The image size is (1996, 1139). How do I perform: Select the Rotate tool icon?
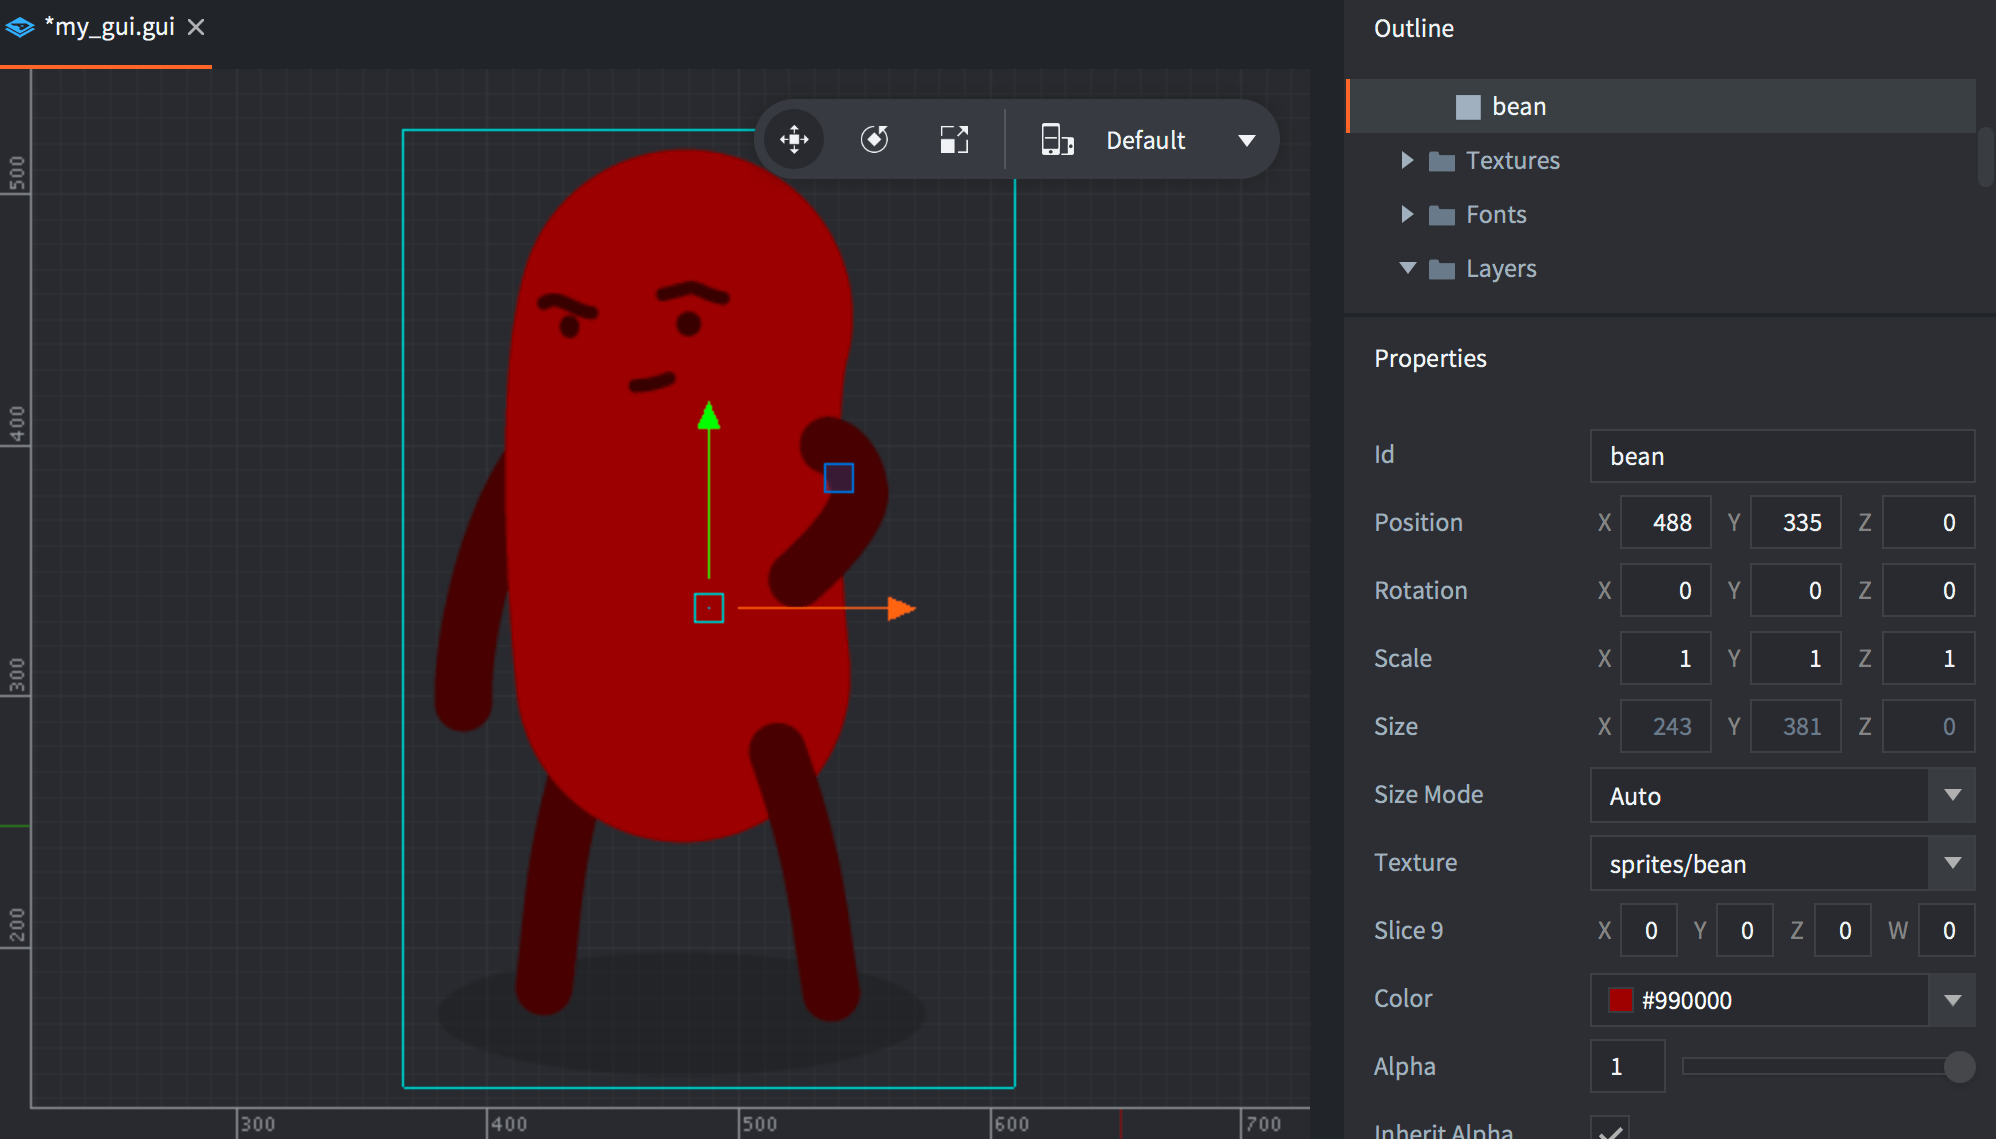(x=874, y=139)
